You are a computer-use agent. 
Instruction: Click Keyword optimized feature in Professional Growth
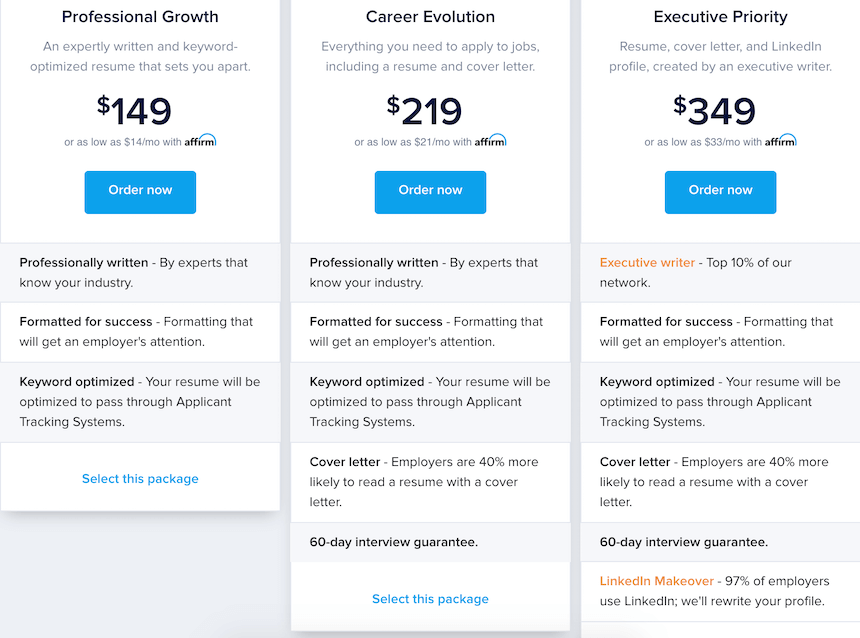77,382
